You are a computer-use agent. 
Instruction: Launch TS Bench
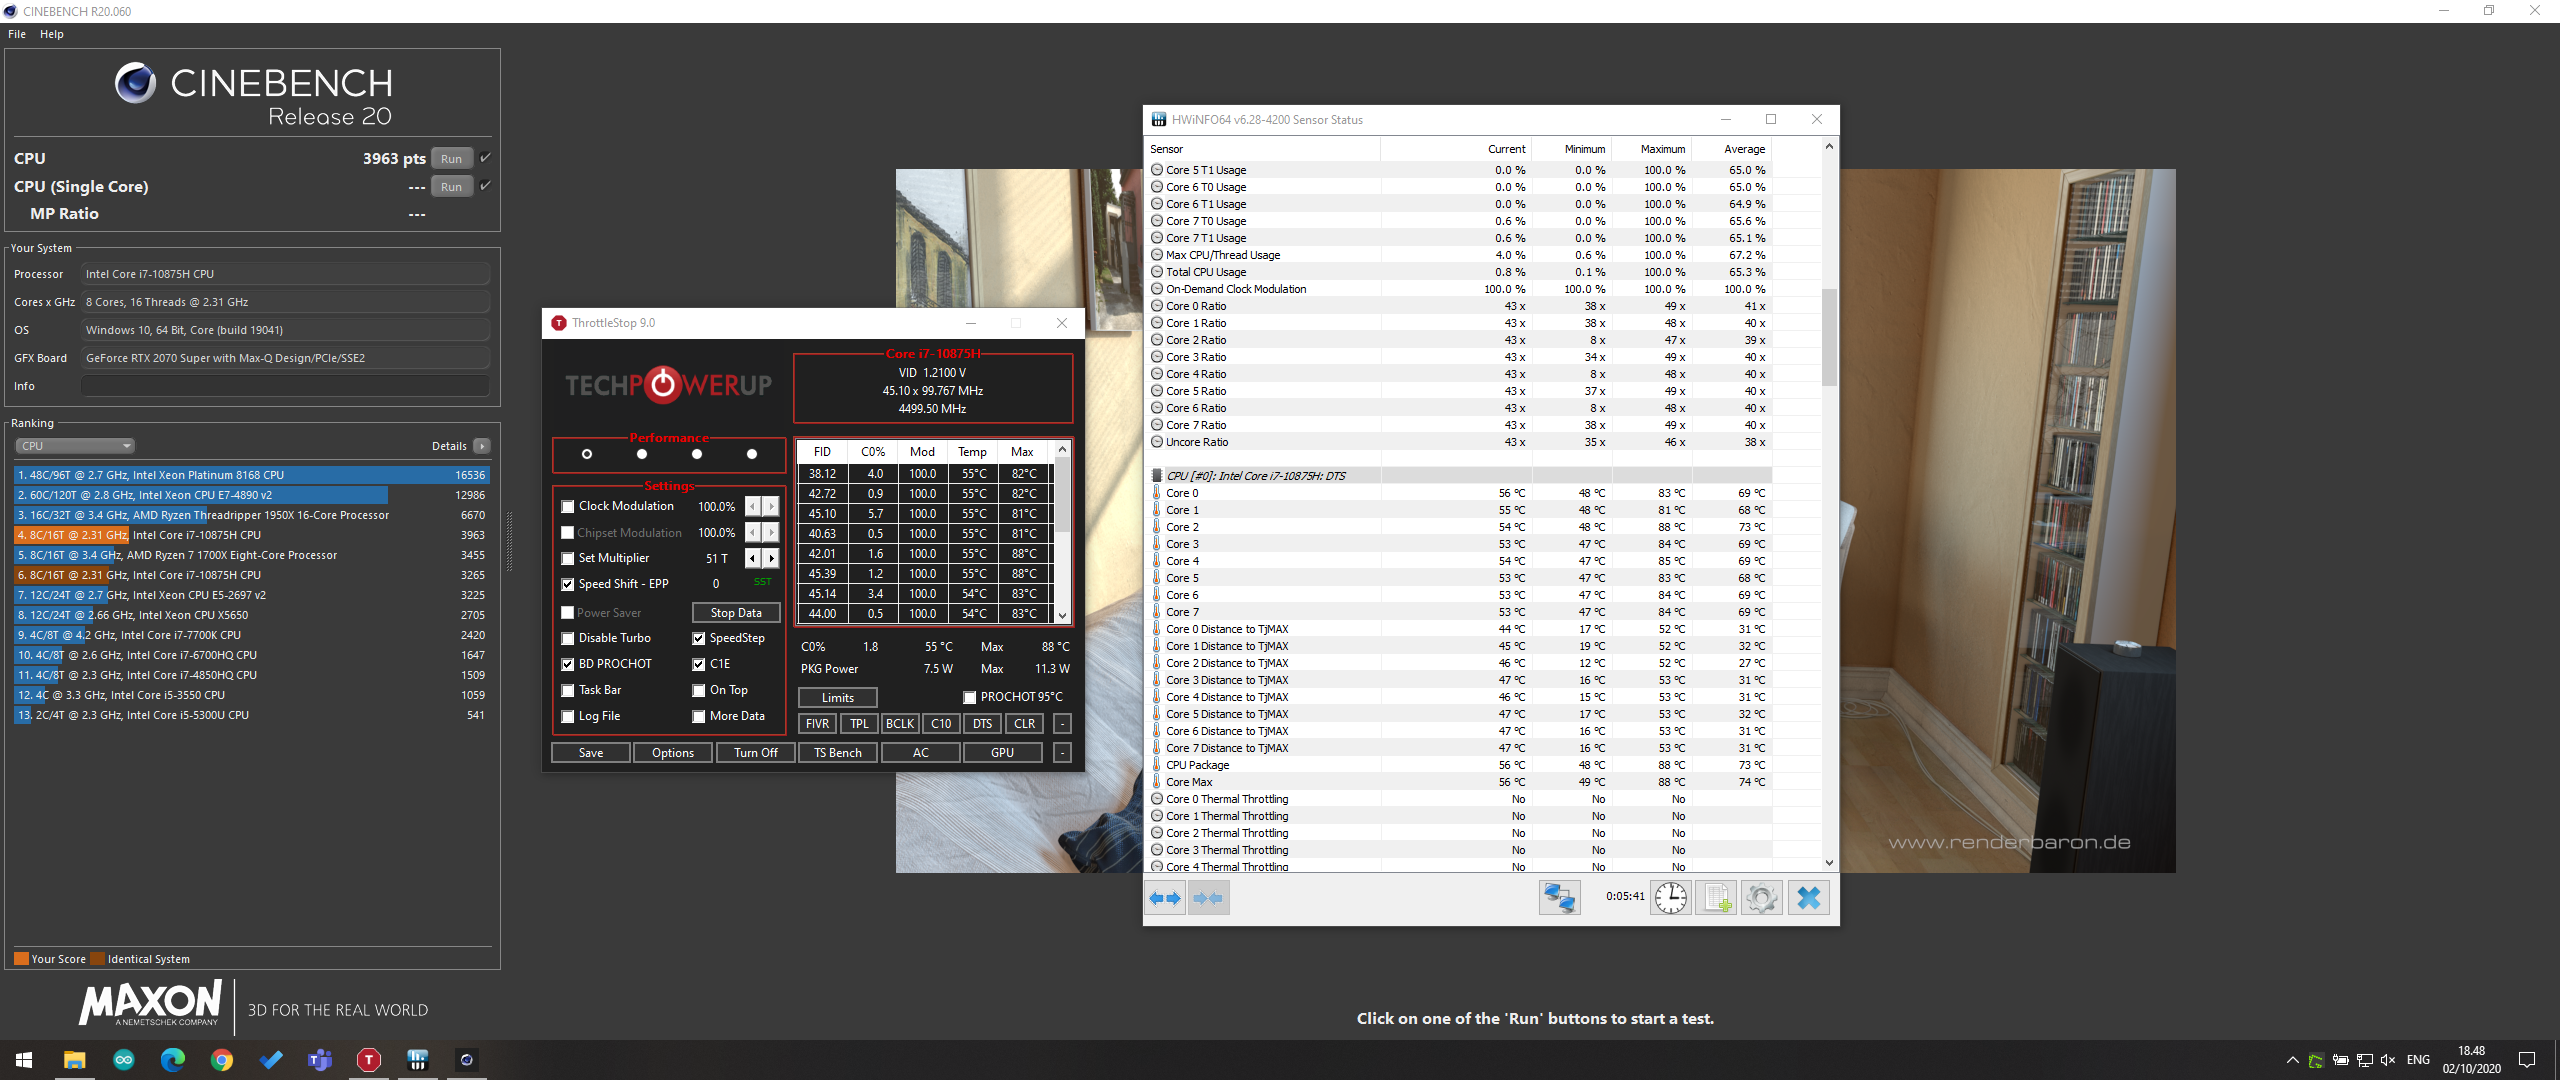(838, 752)
